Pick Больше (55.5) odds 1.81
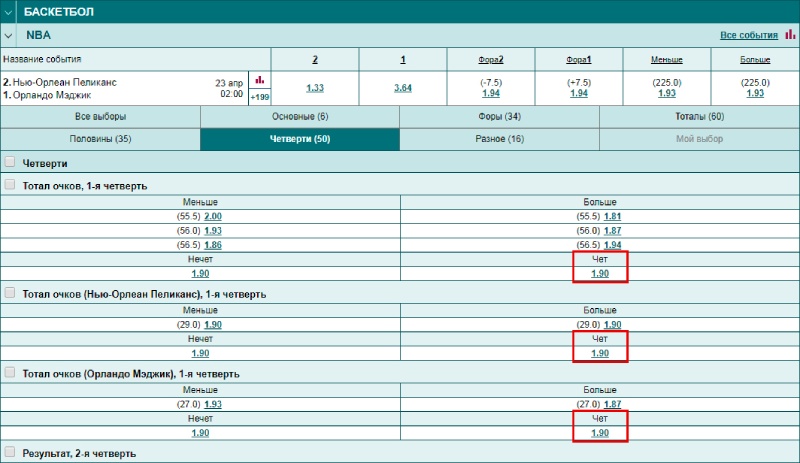 (612, 216)
